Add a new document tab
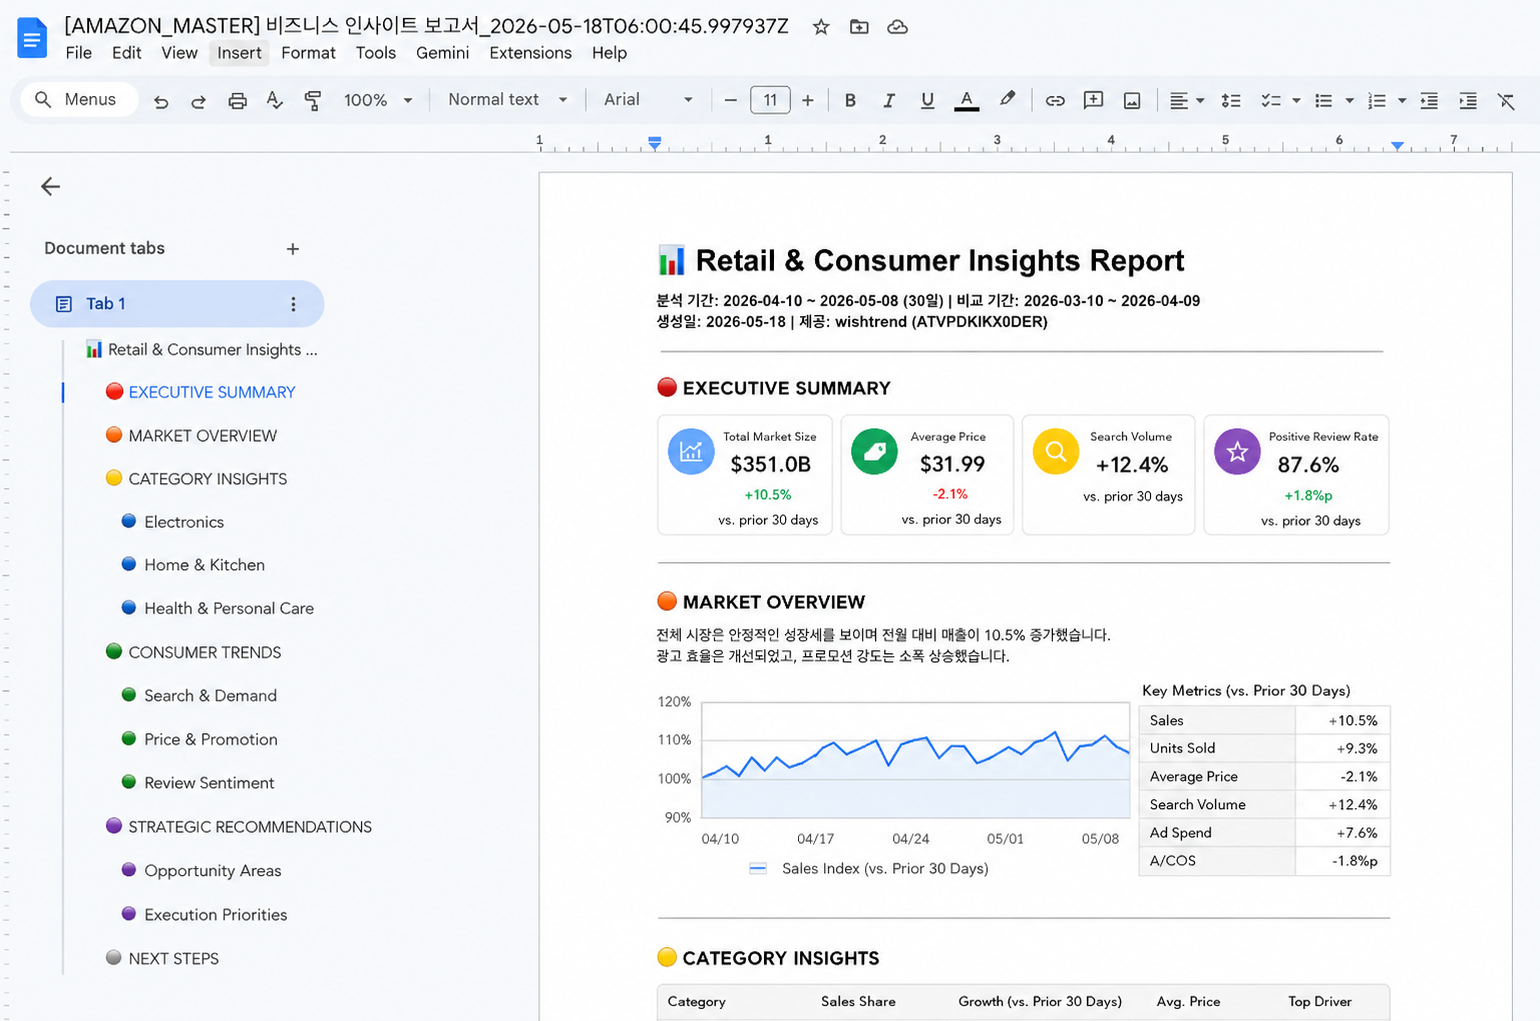Viewport: 1540px width, 1021px height. click(x=293, y=249)
